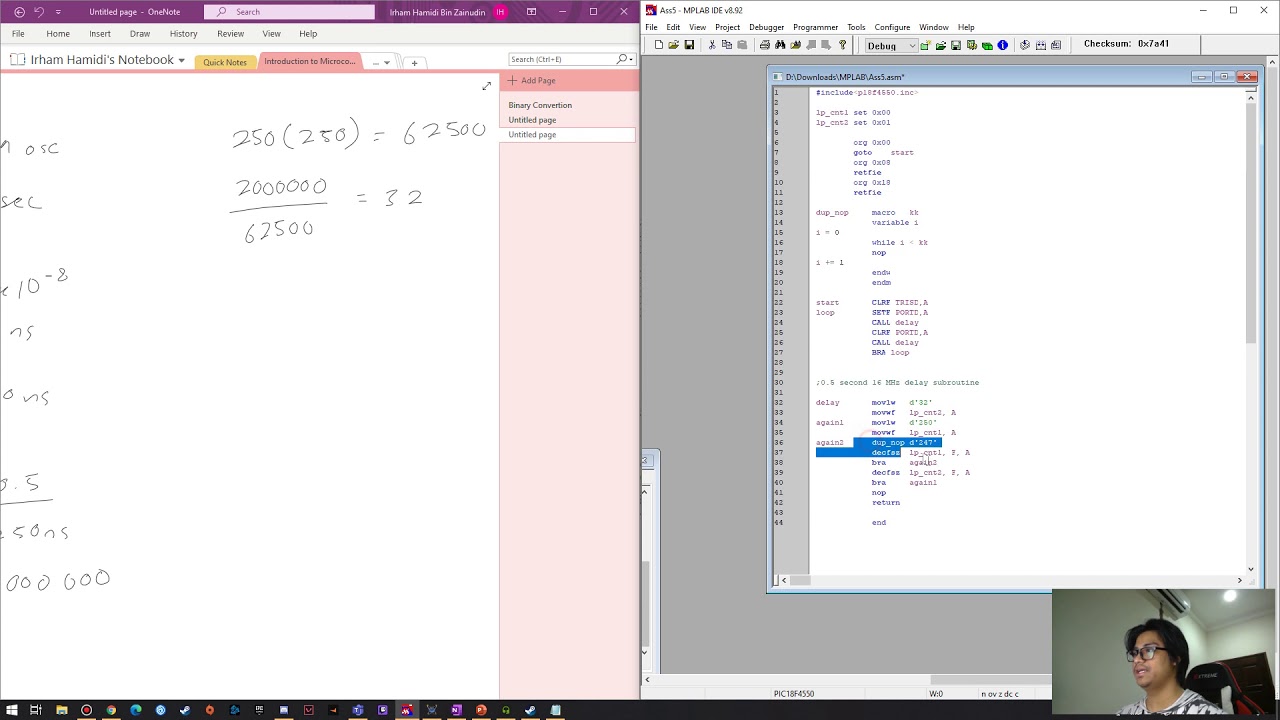Select the Introduction to Microco... section tab
1280x720 pixels.
click(309, 62)
